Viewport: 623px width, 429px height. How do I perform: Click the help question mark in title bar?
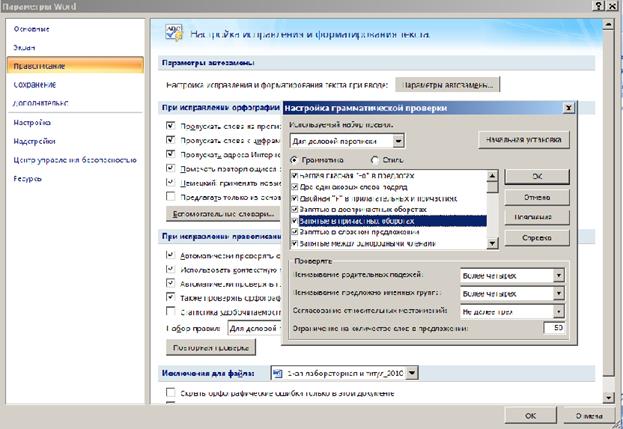(596, 8)
